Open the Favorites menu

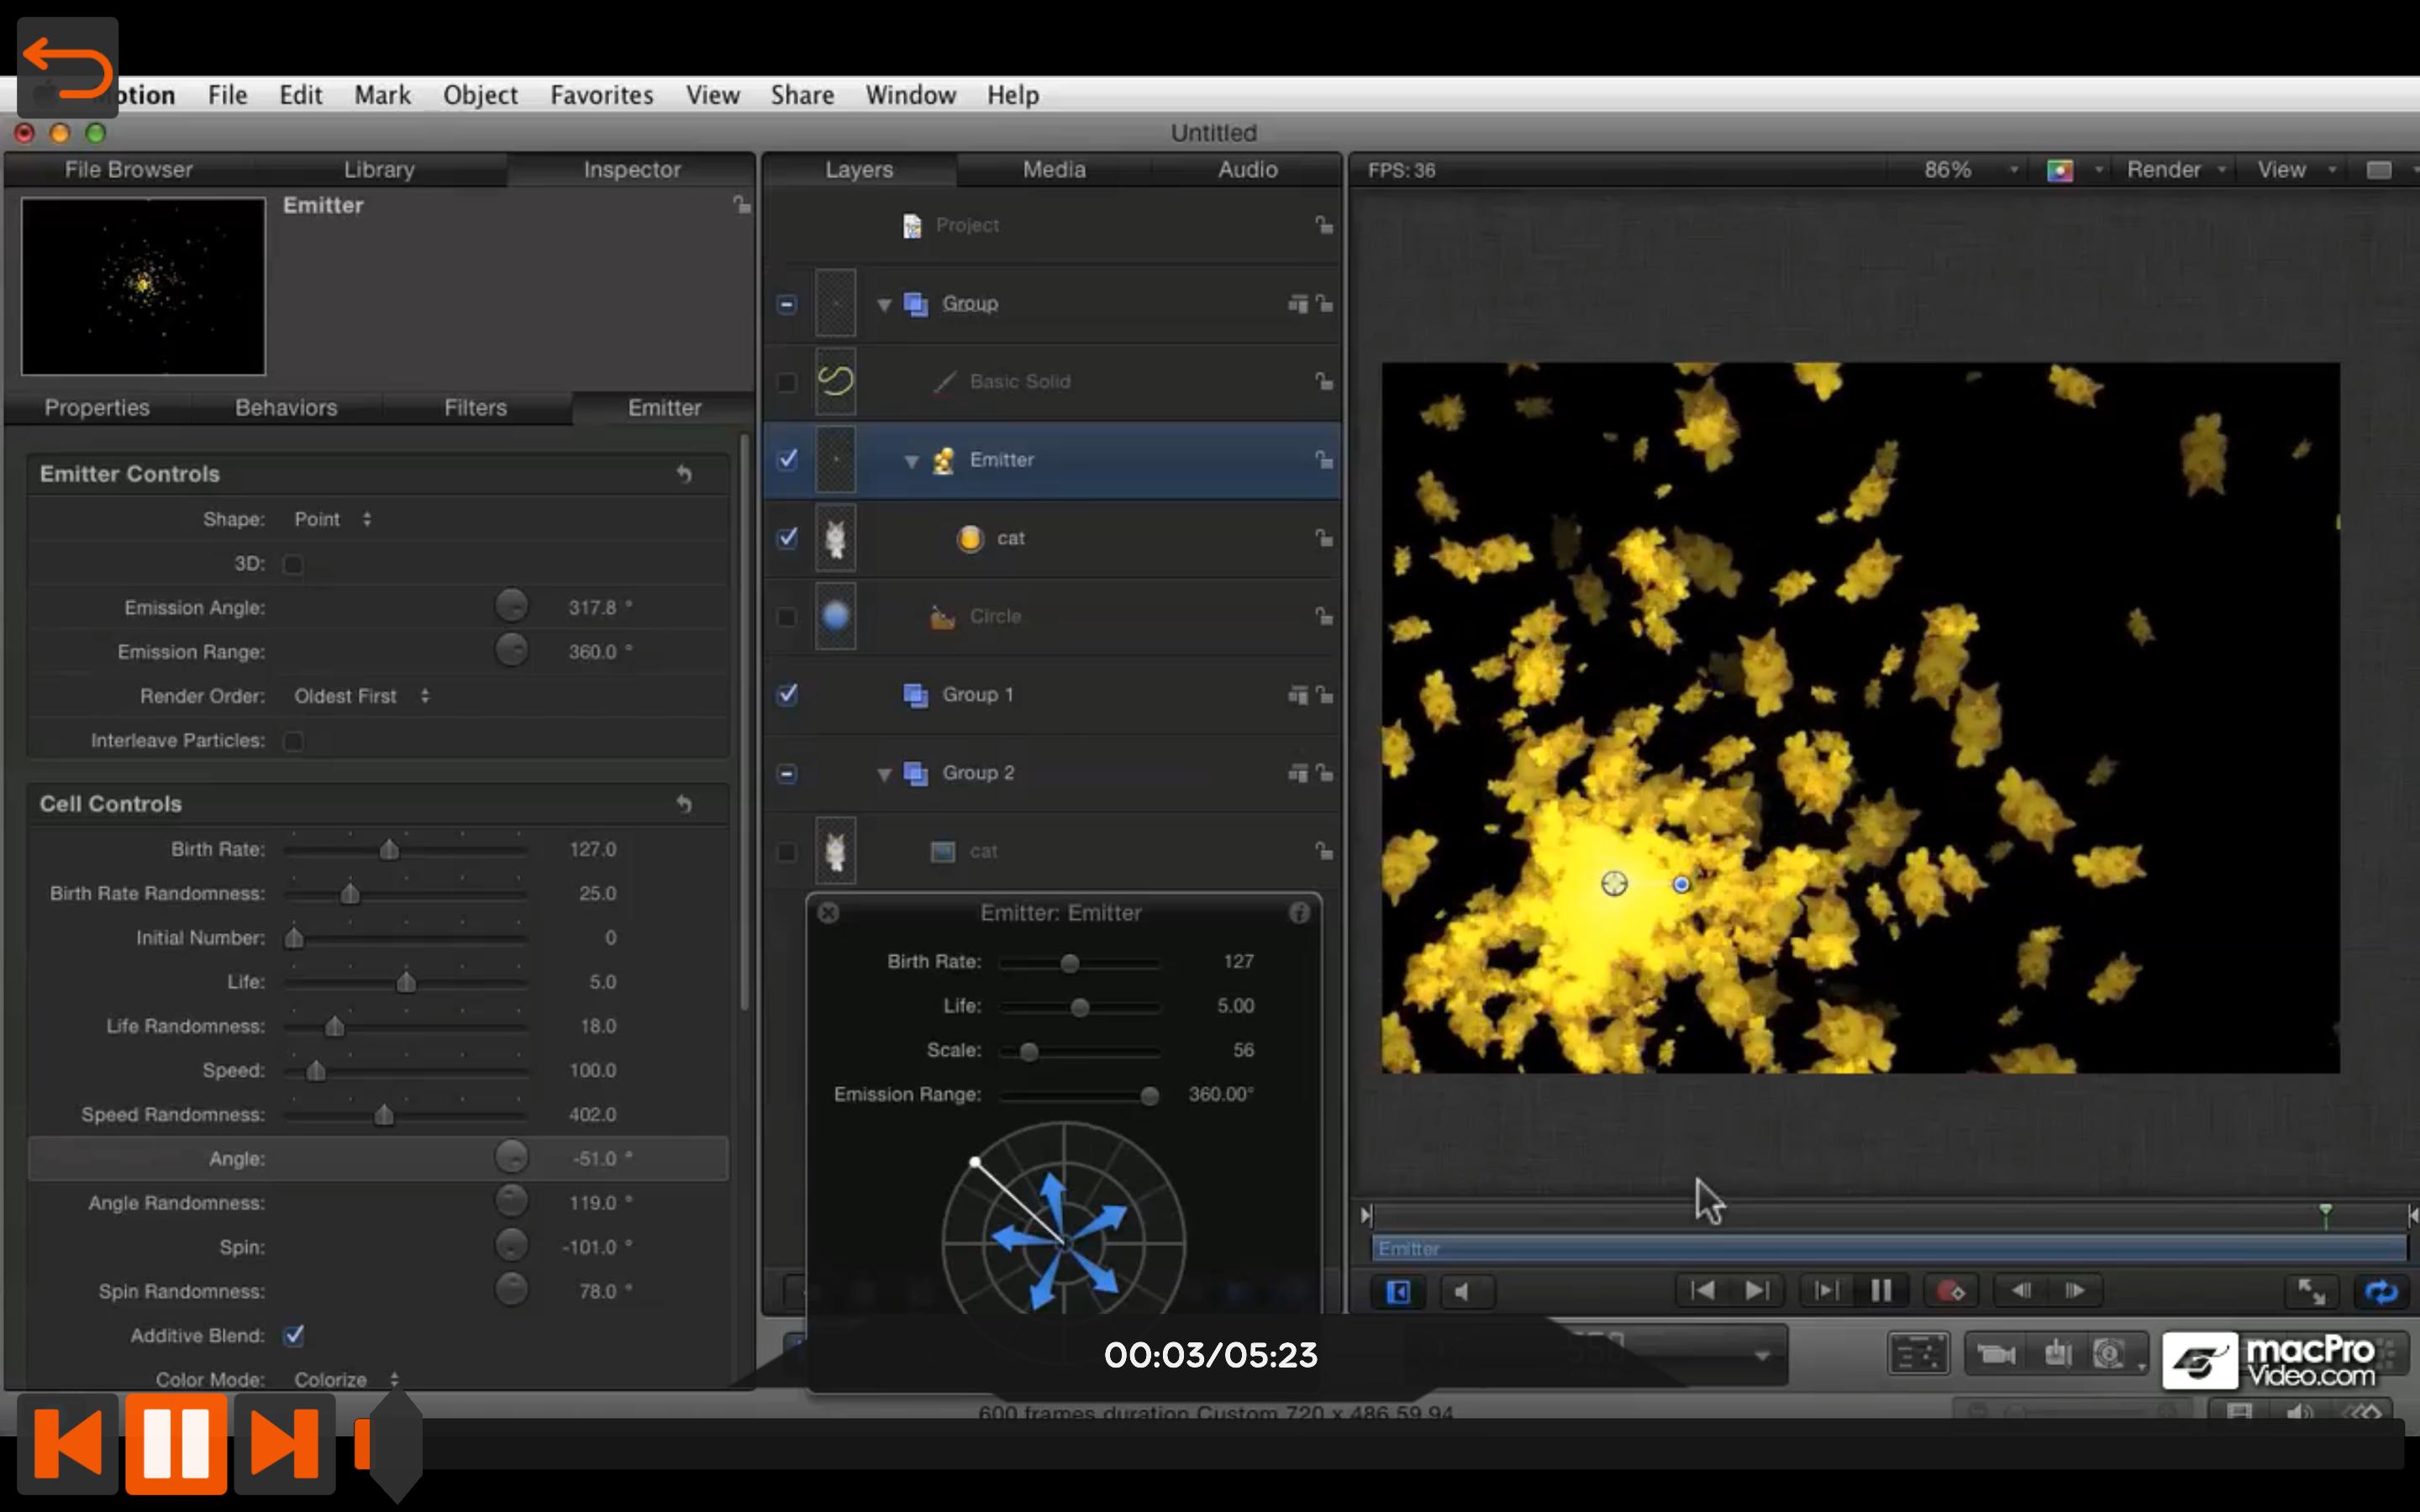pos(601,95)
